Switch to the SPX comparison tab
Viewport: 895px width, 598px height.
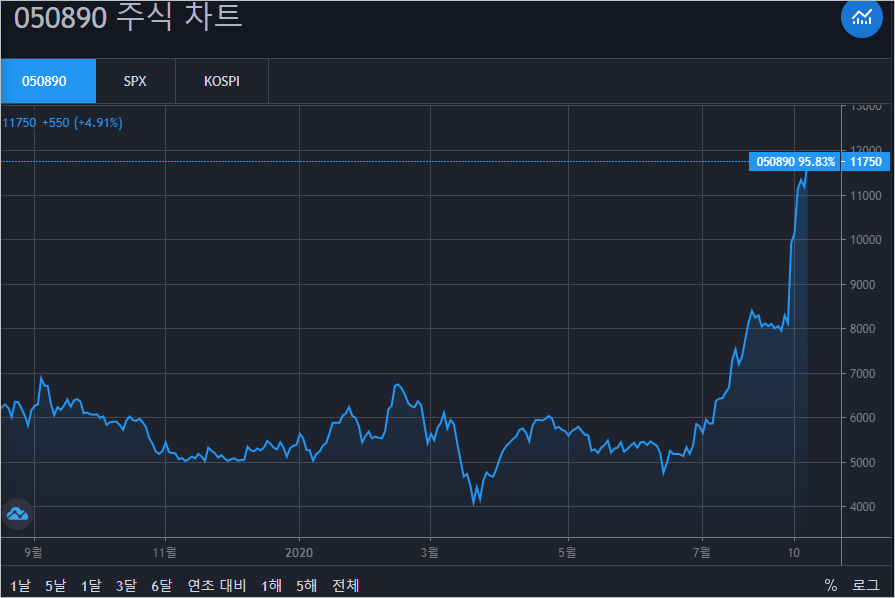[x=135, y=81]
